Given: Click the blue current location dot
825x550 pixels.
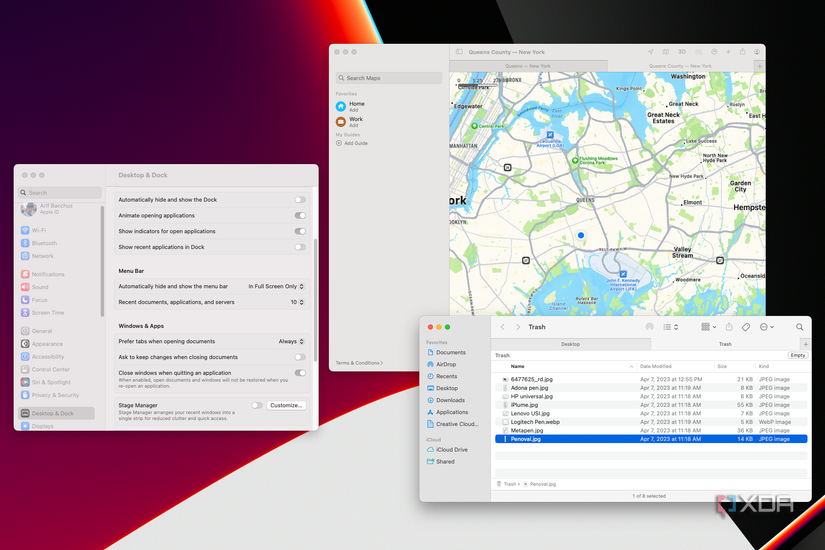Looking at the screenshot, I should (581, 235).
